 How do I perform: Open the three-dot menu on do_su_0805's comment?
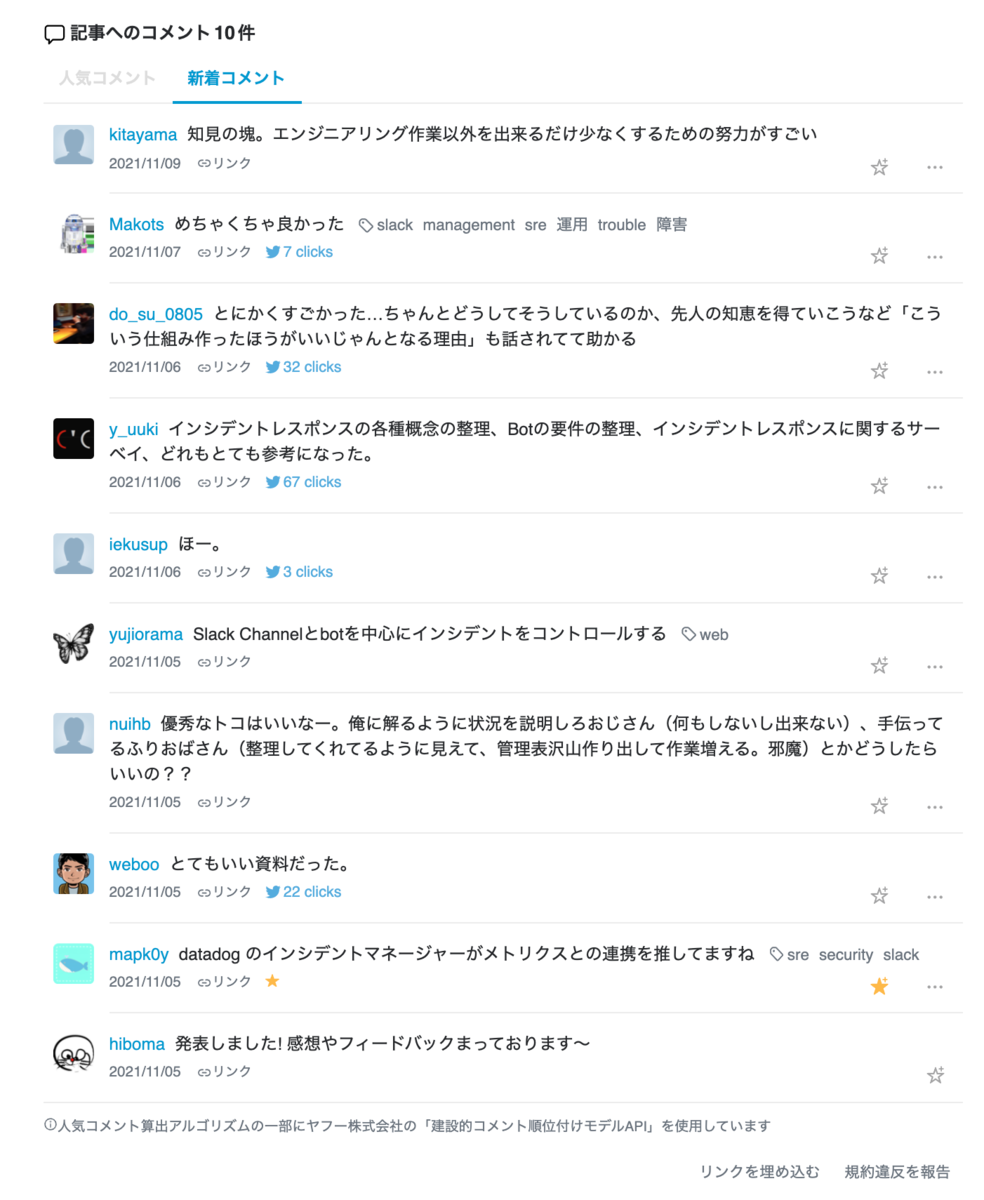[x=935, y=370]
